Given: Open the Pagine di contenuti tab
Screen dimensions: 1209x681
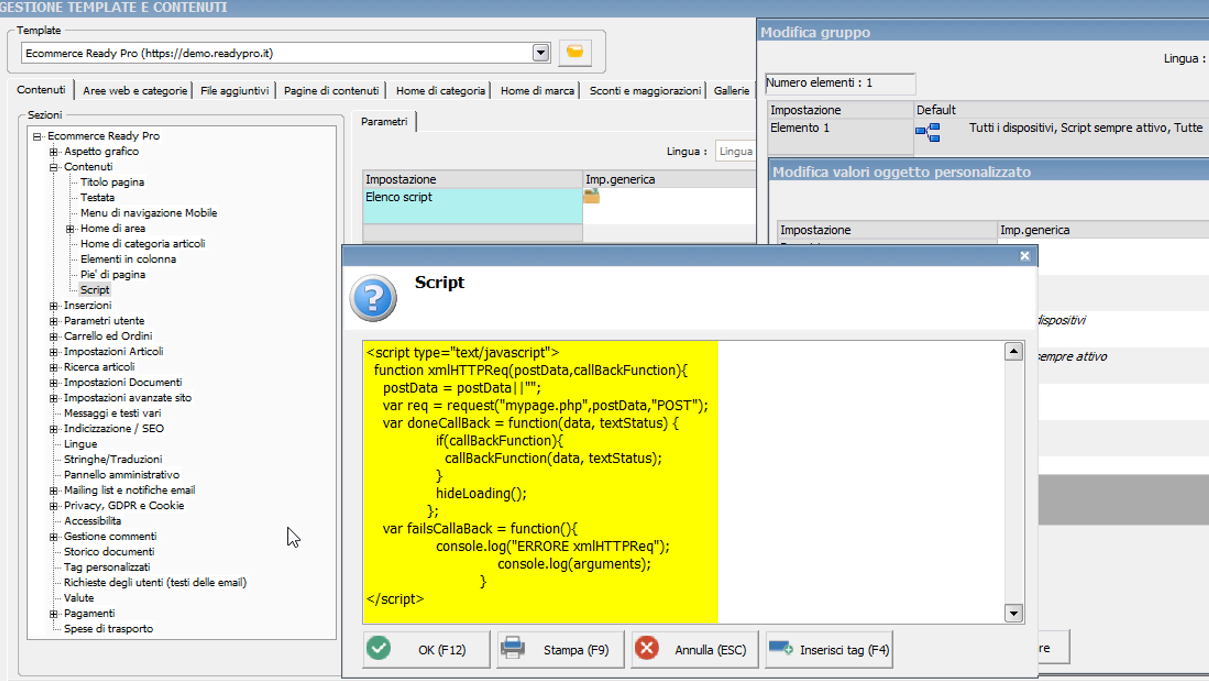Looking at the screenshot, I should coord(331,91).
